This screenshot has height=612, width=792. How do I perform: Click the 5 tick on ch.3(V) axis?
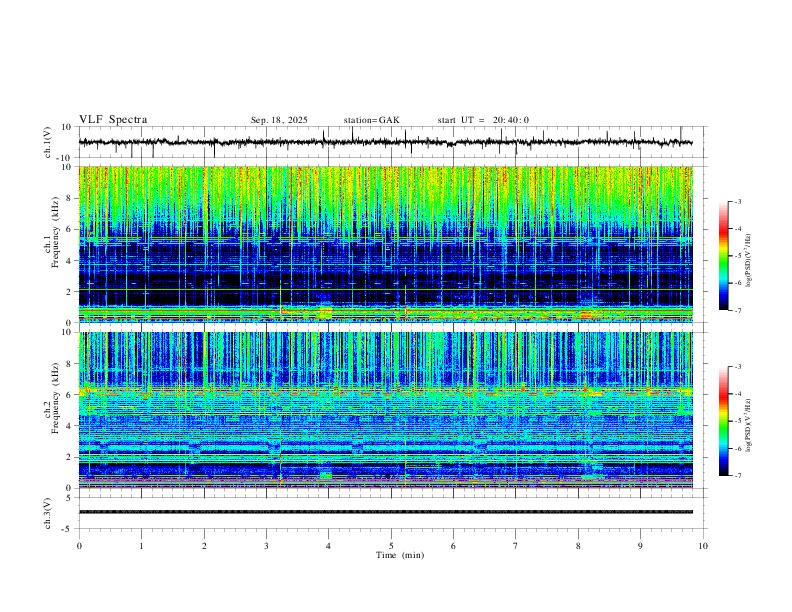point(70,497)
